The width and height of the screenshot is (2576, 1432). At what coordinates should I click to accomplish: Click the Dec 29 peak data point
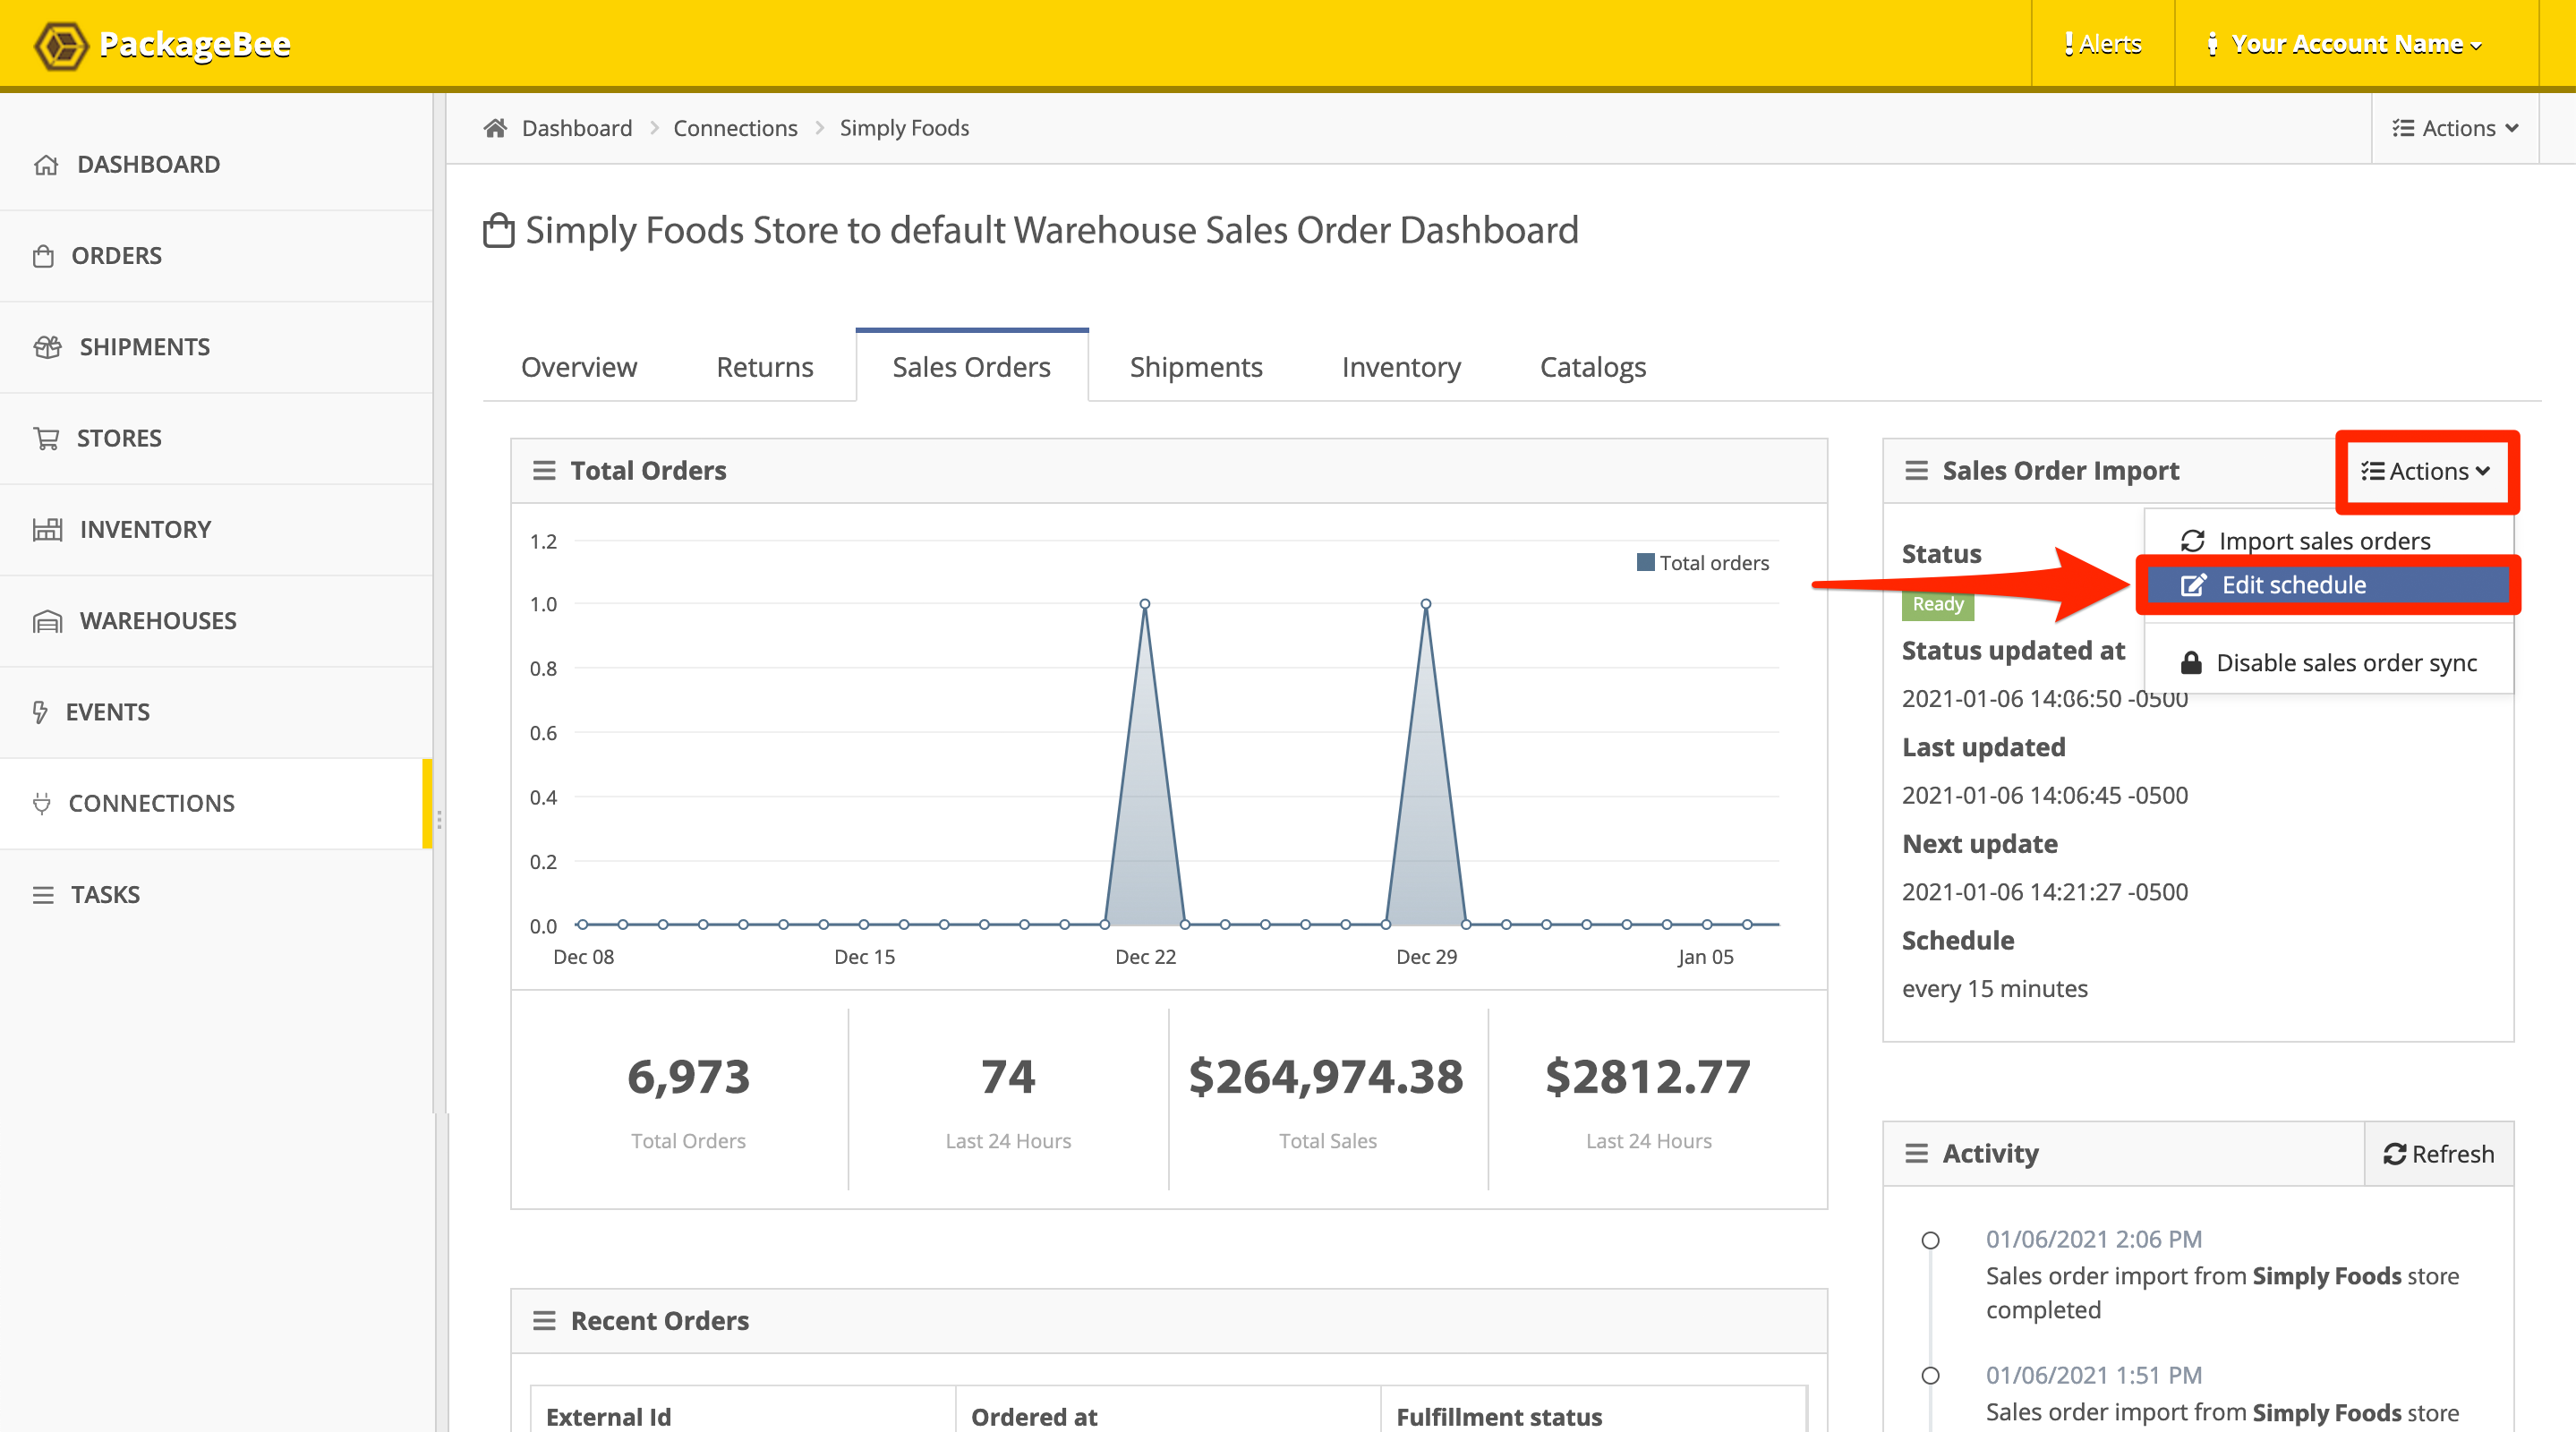pyautogui.click(x=1426, y=604)
